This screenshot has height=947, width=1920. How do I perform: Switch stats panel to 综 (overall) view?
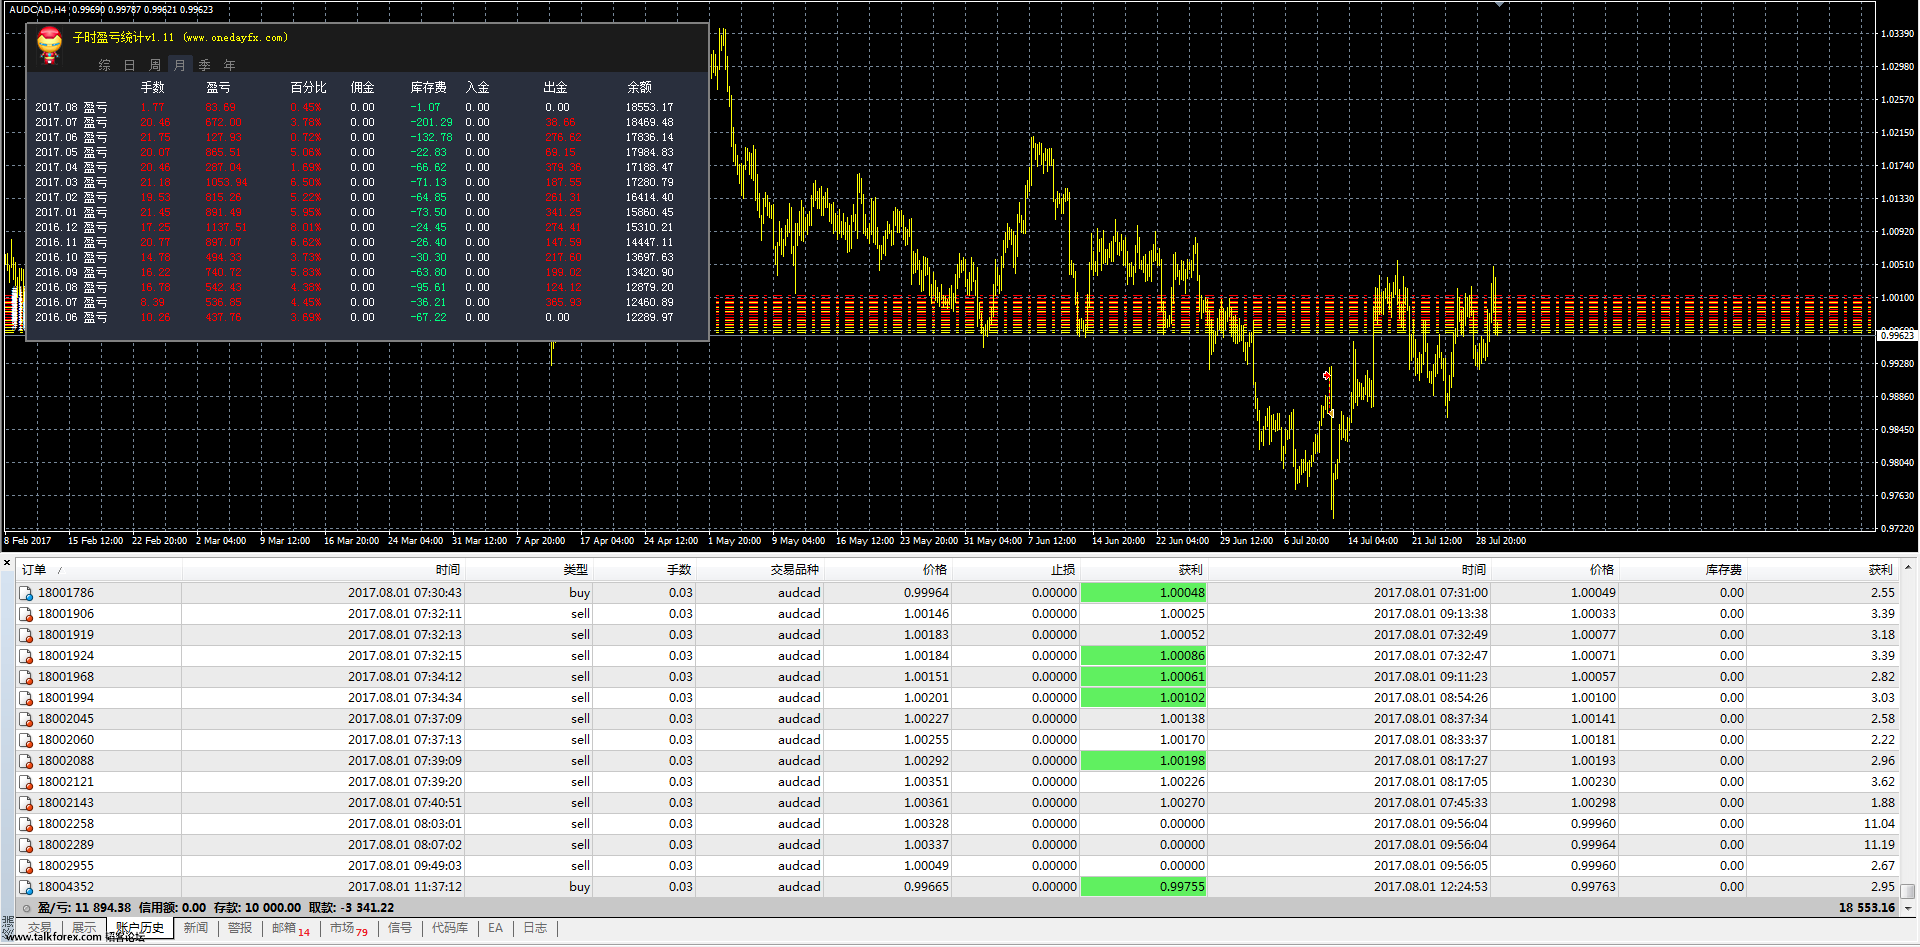click(x=105, y=65)
